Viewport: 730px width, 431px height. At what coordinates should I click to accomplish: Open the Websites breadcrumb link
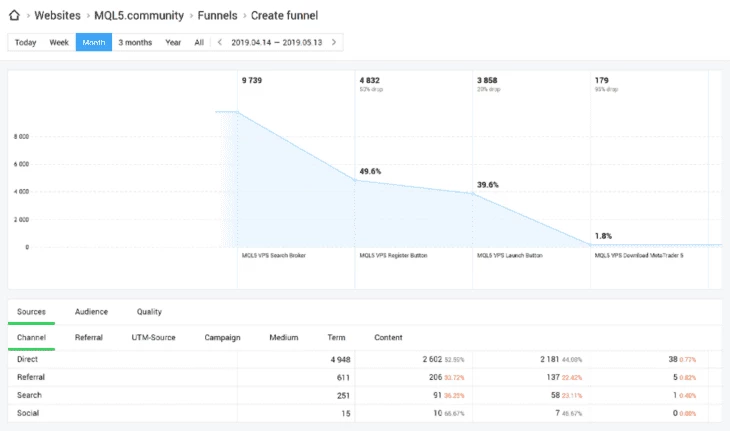click(x=57, y=15)
